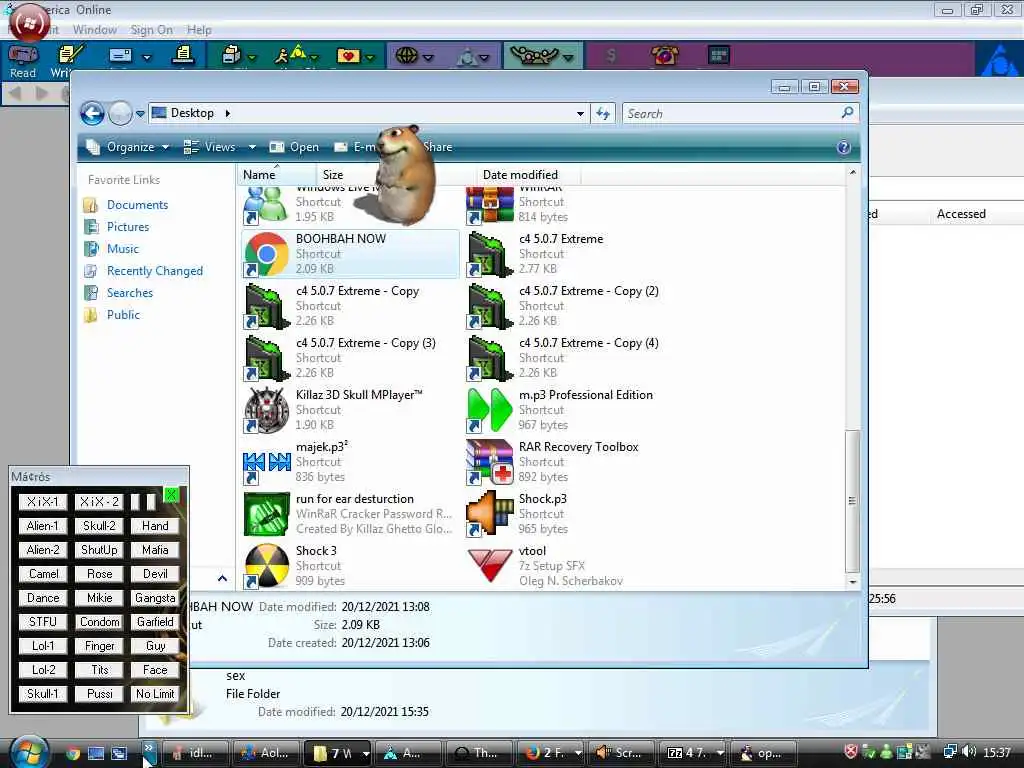The height and width of the screenshot is (768, 1024).
Task: Open the Documents favorite link
Action: 137,204
